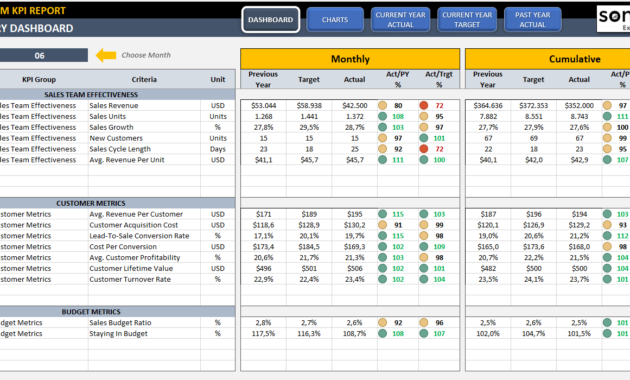
Task: Click the Choose Month hint label
Action: [146, 55]
